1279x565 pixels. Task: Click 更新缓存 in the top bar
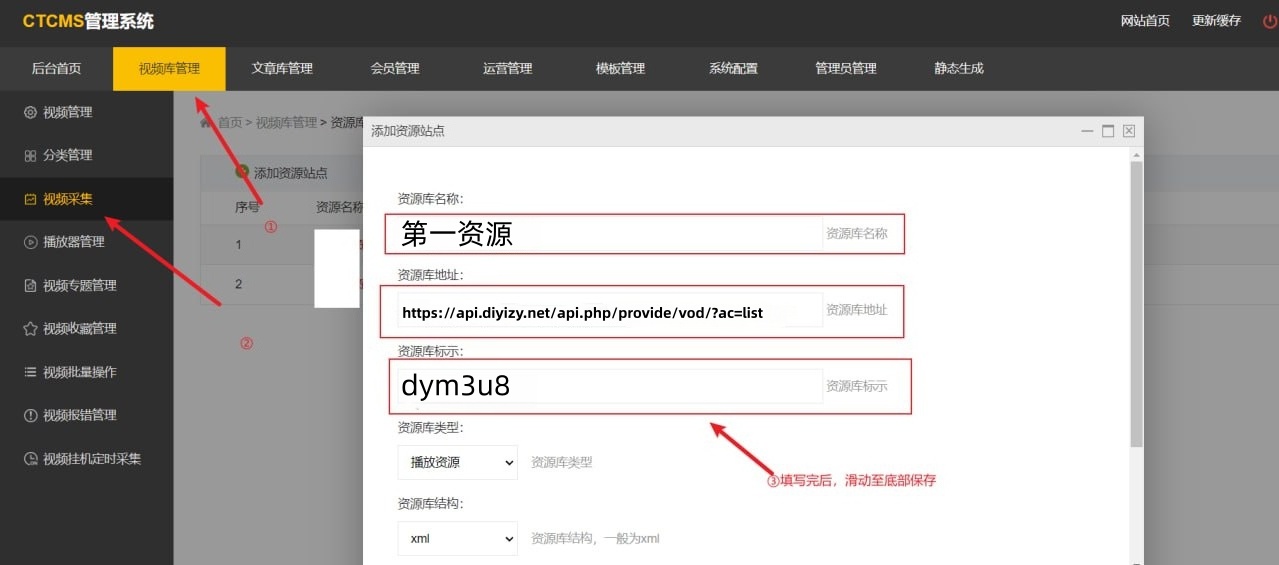(1216, 21)
